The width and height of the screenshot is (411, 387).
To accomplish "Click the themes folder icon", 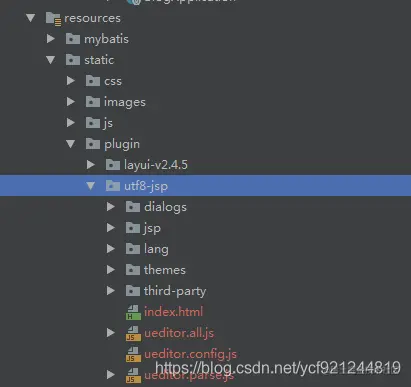I will [x=133, y=270].
